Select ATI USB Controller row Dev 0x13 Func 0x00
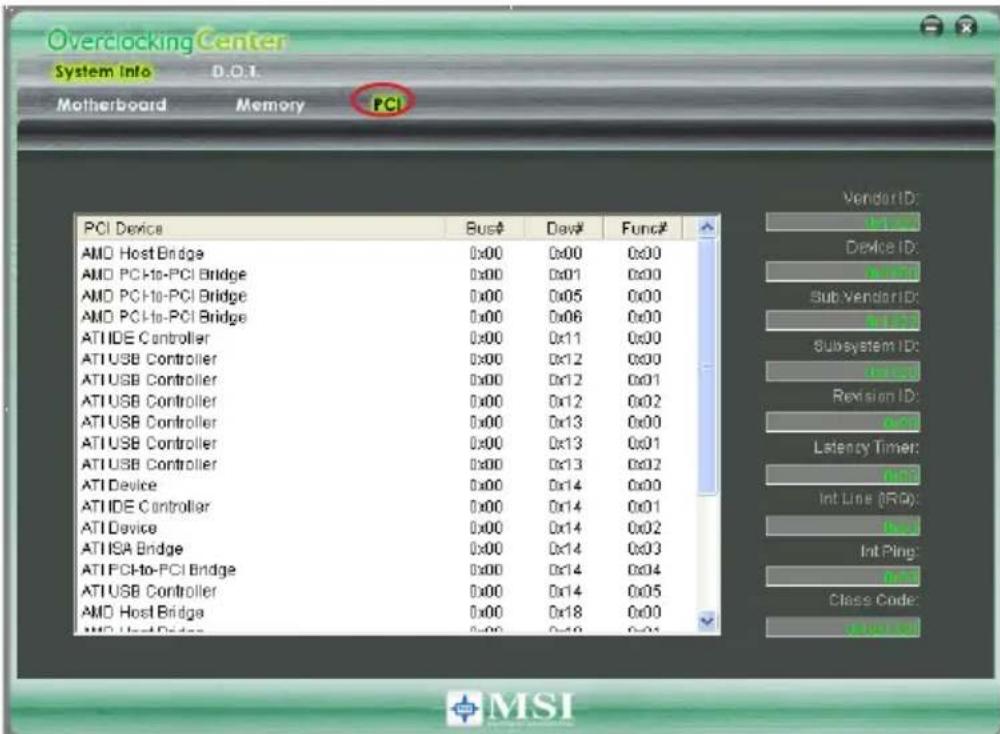1000x734 pixels. [x=386, y=422]
